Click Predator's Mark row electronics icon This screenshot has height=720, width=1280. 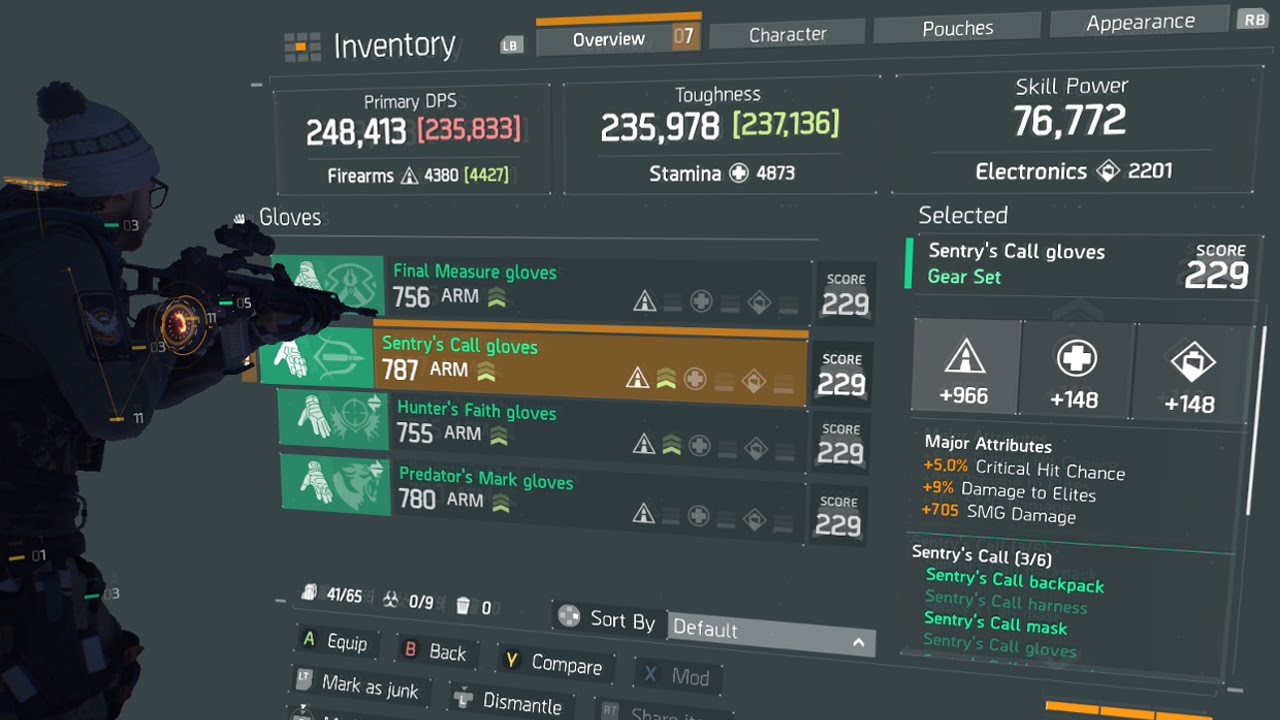tap(756, 519)
